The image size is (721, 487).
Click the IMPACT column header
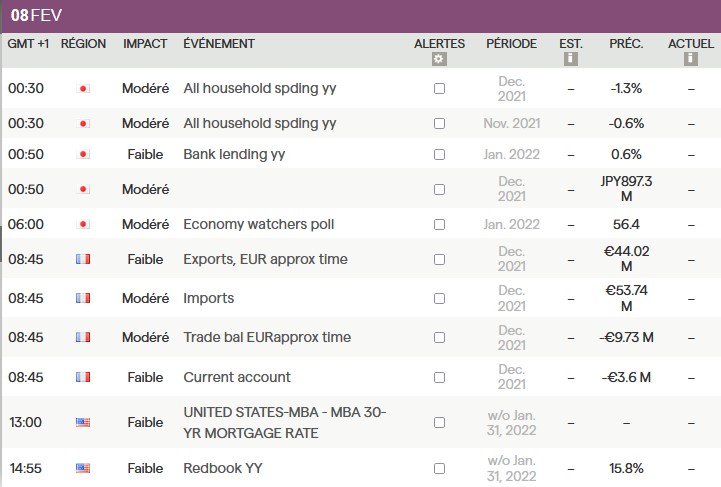click(x=145, y=44)
